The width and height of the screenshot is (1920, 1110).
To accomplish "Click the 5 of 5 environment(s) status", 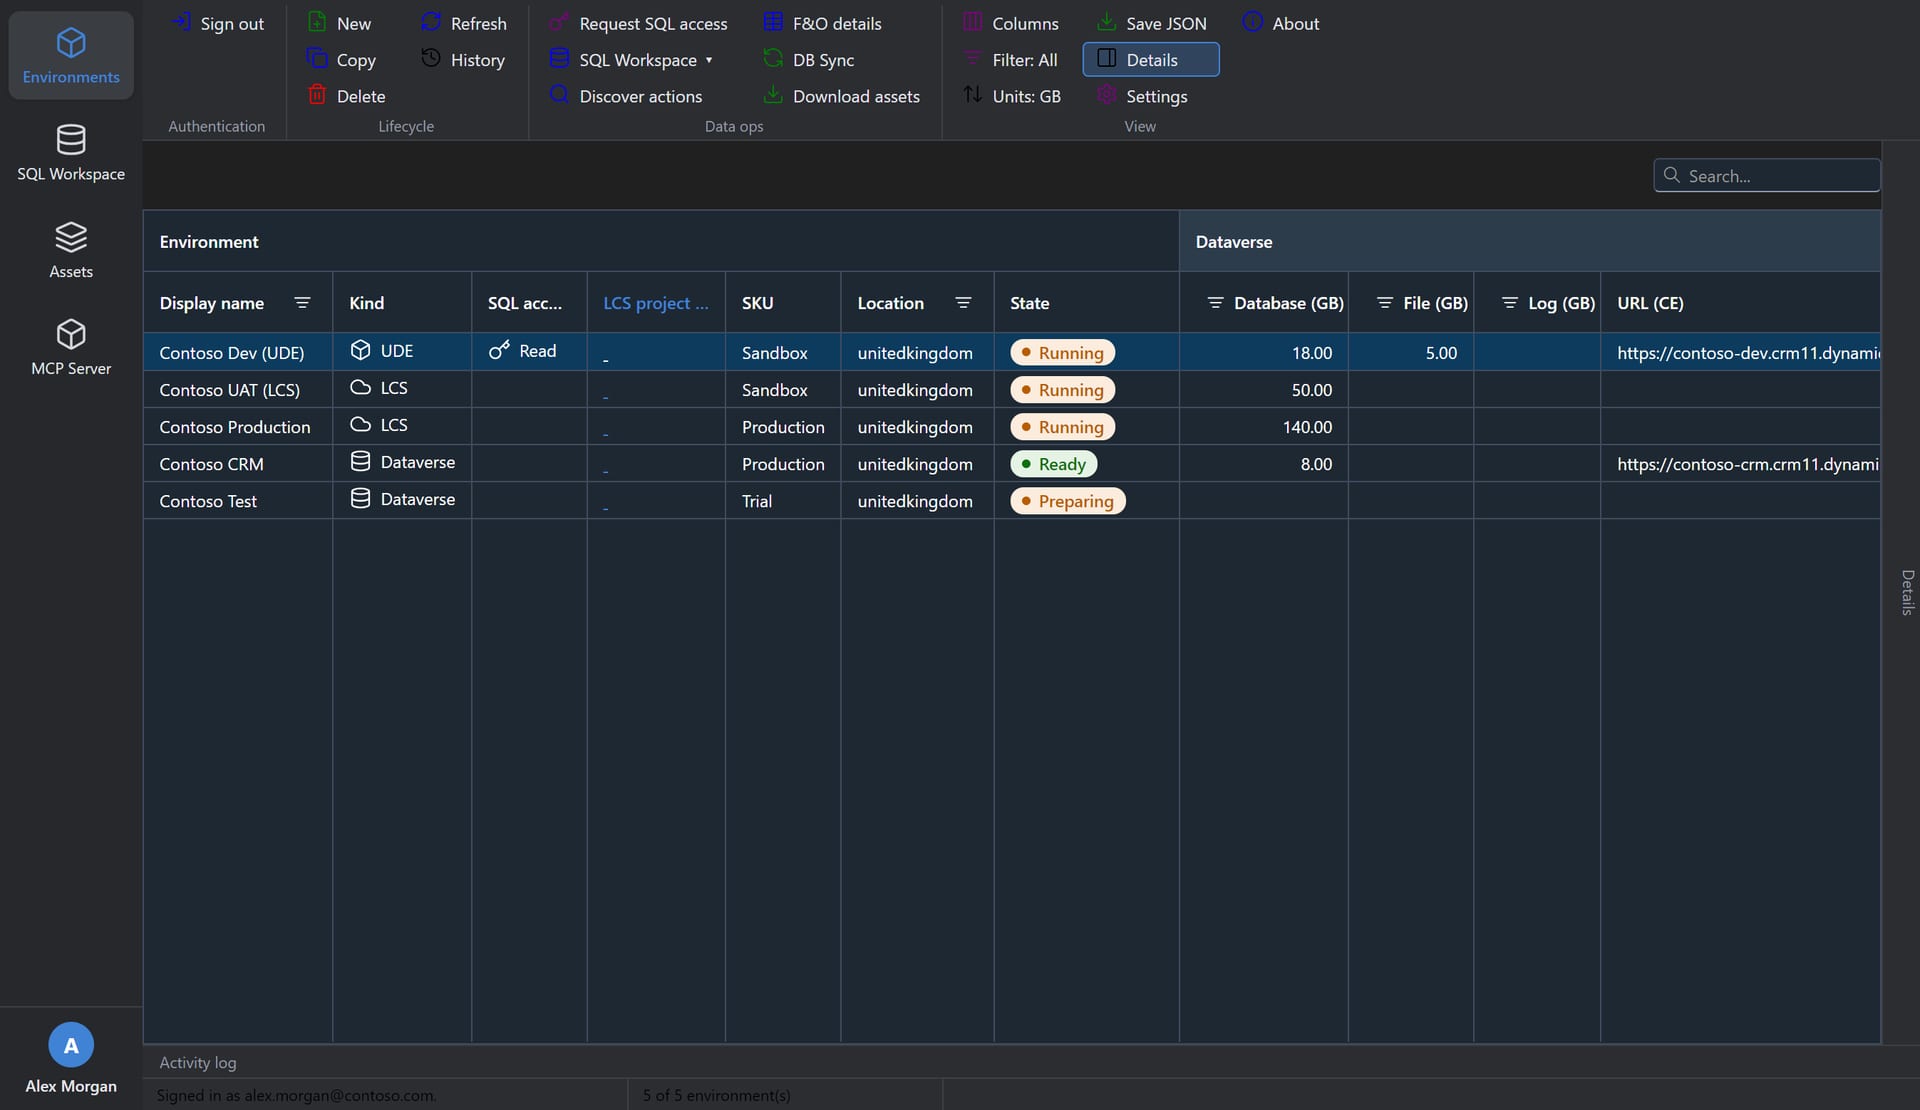I will [x=716, y=1095].
